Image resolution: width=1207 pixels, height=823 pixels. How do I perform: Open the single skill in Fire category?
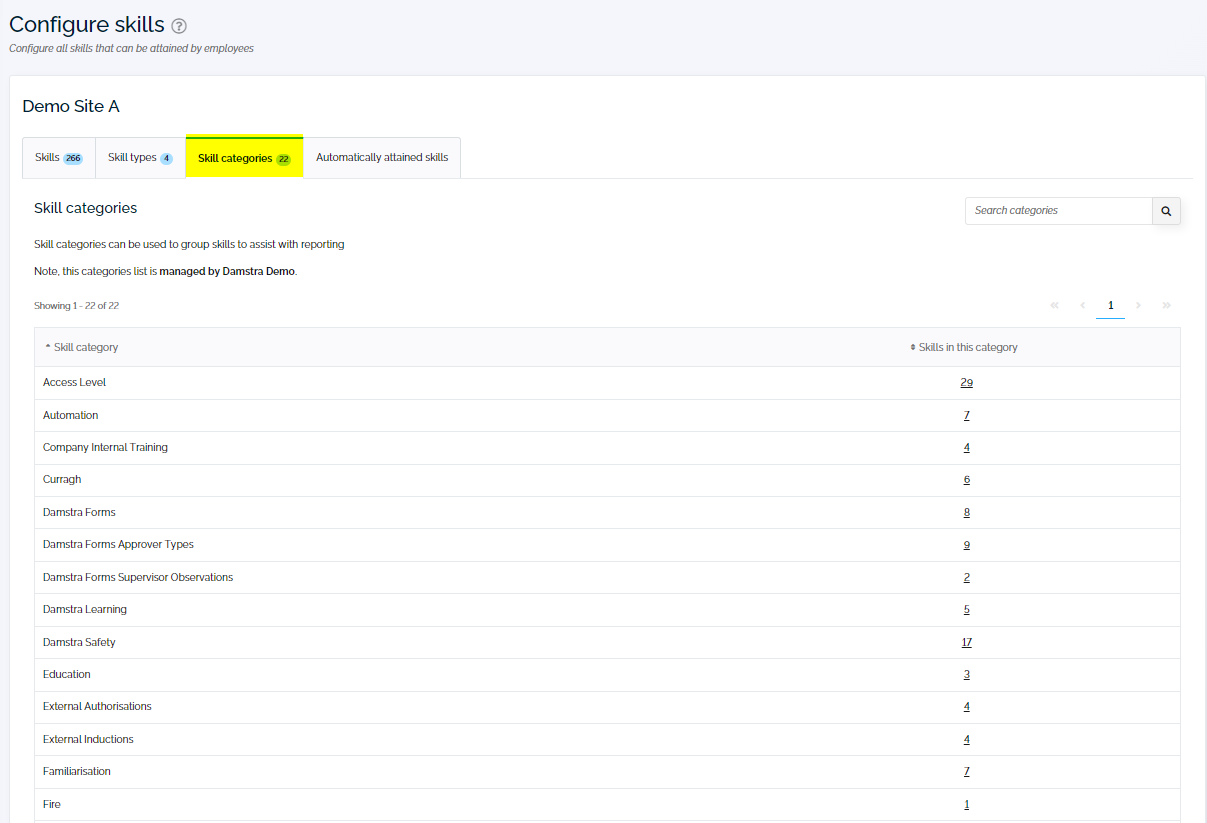[x=966, y=803]
